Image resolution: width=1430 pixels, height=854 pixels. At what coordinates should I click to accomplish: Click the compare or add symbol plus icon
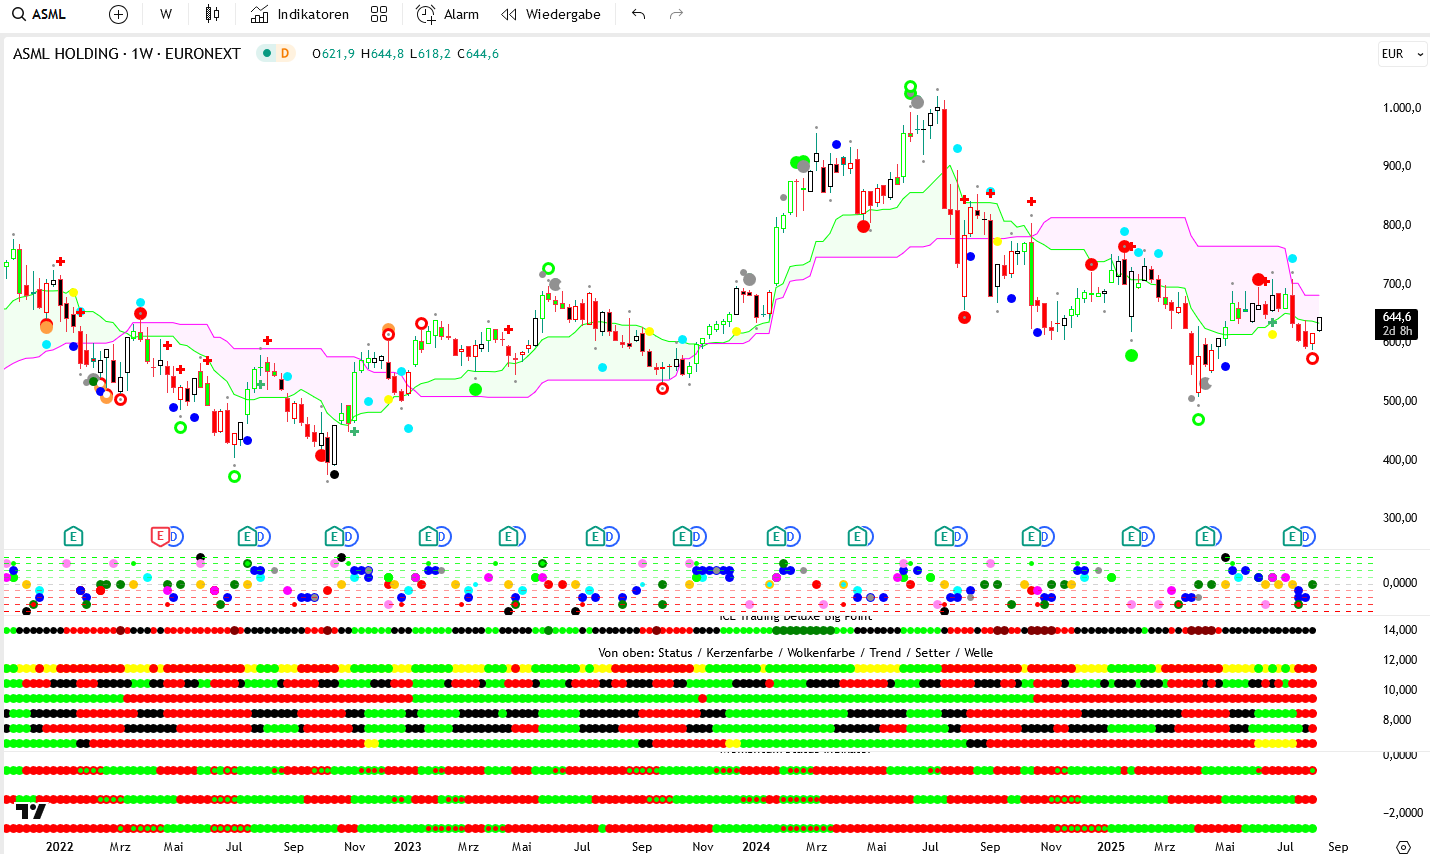tap(118, 14)
